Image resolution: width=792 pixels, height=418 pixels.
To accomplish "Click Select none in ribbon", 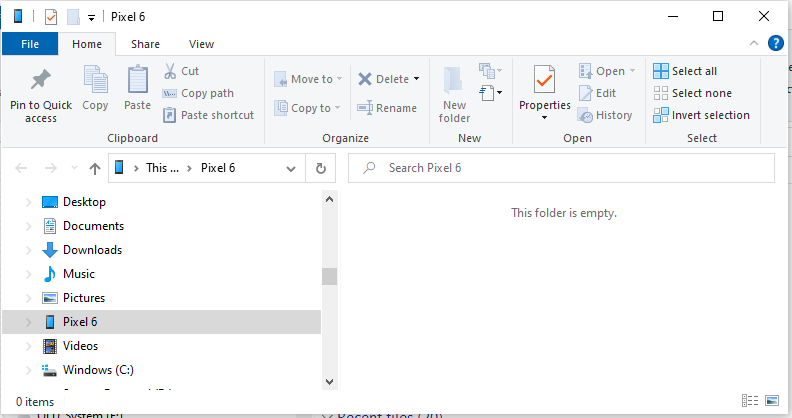I will (x=692, y=93).
